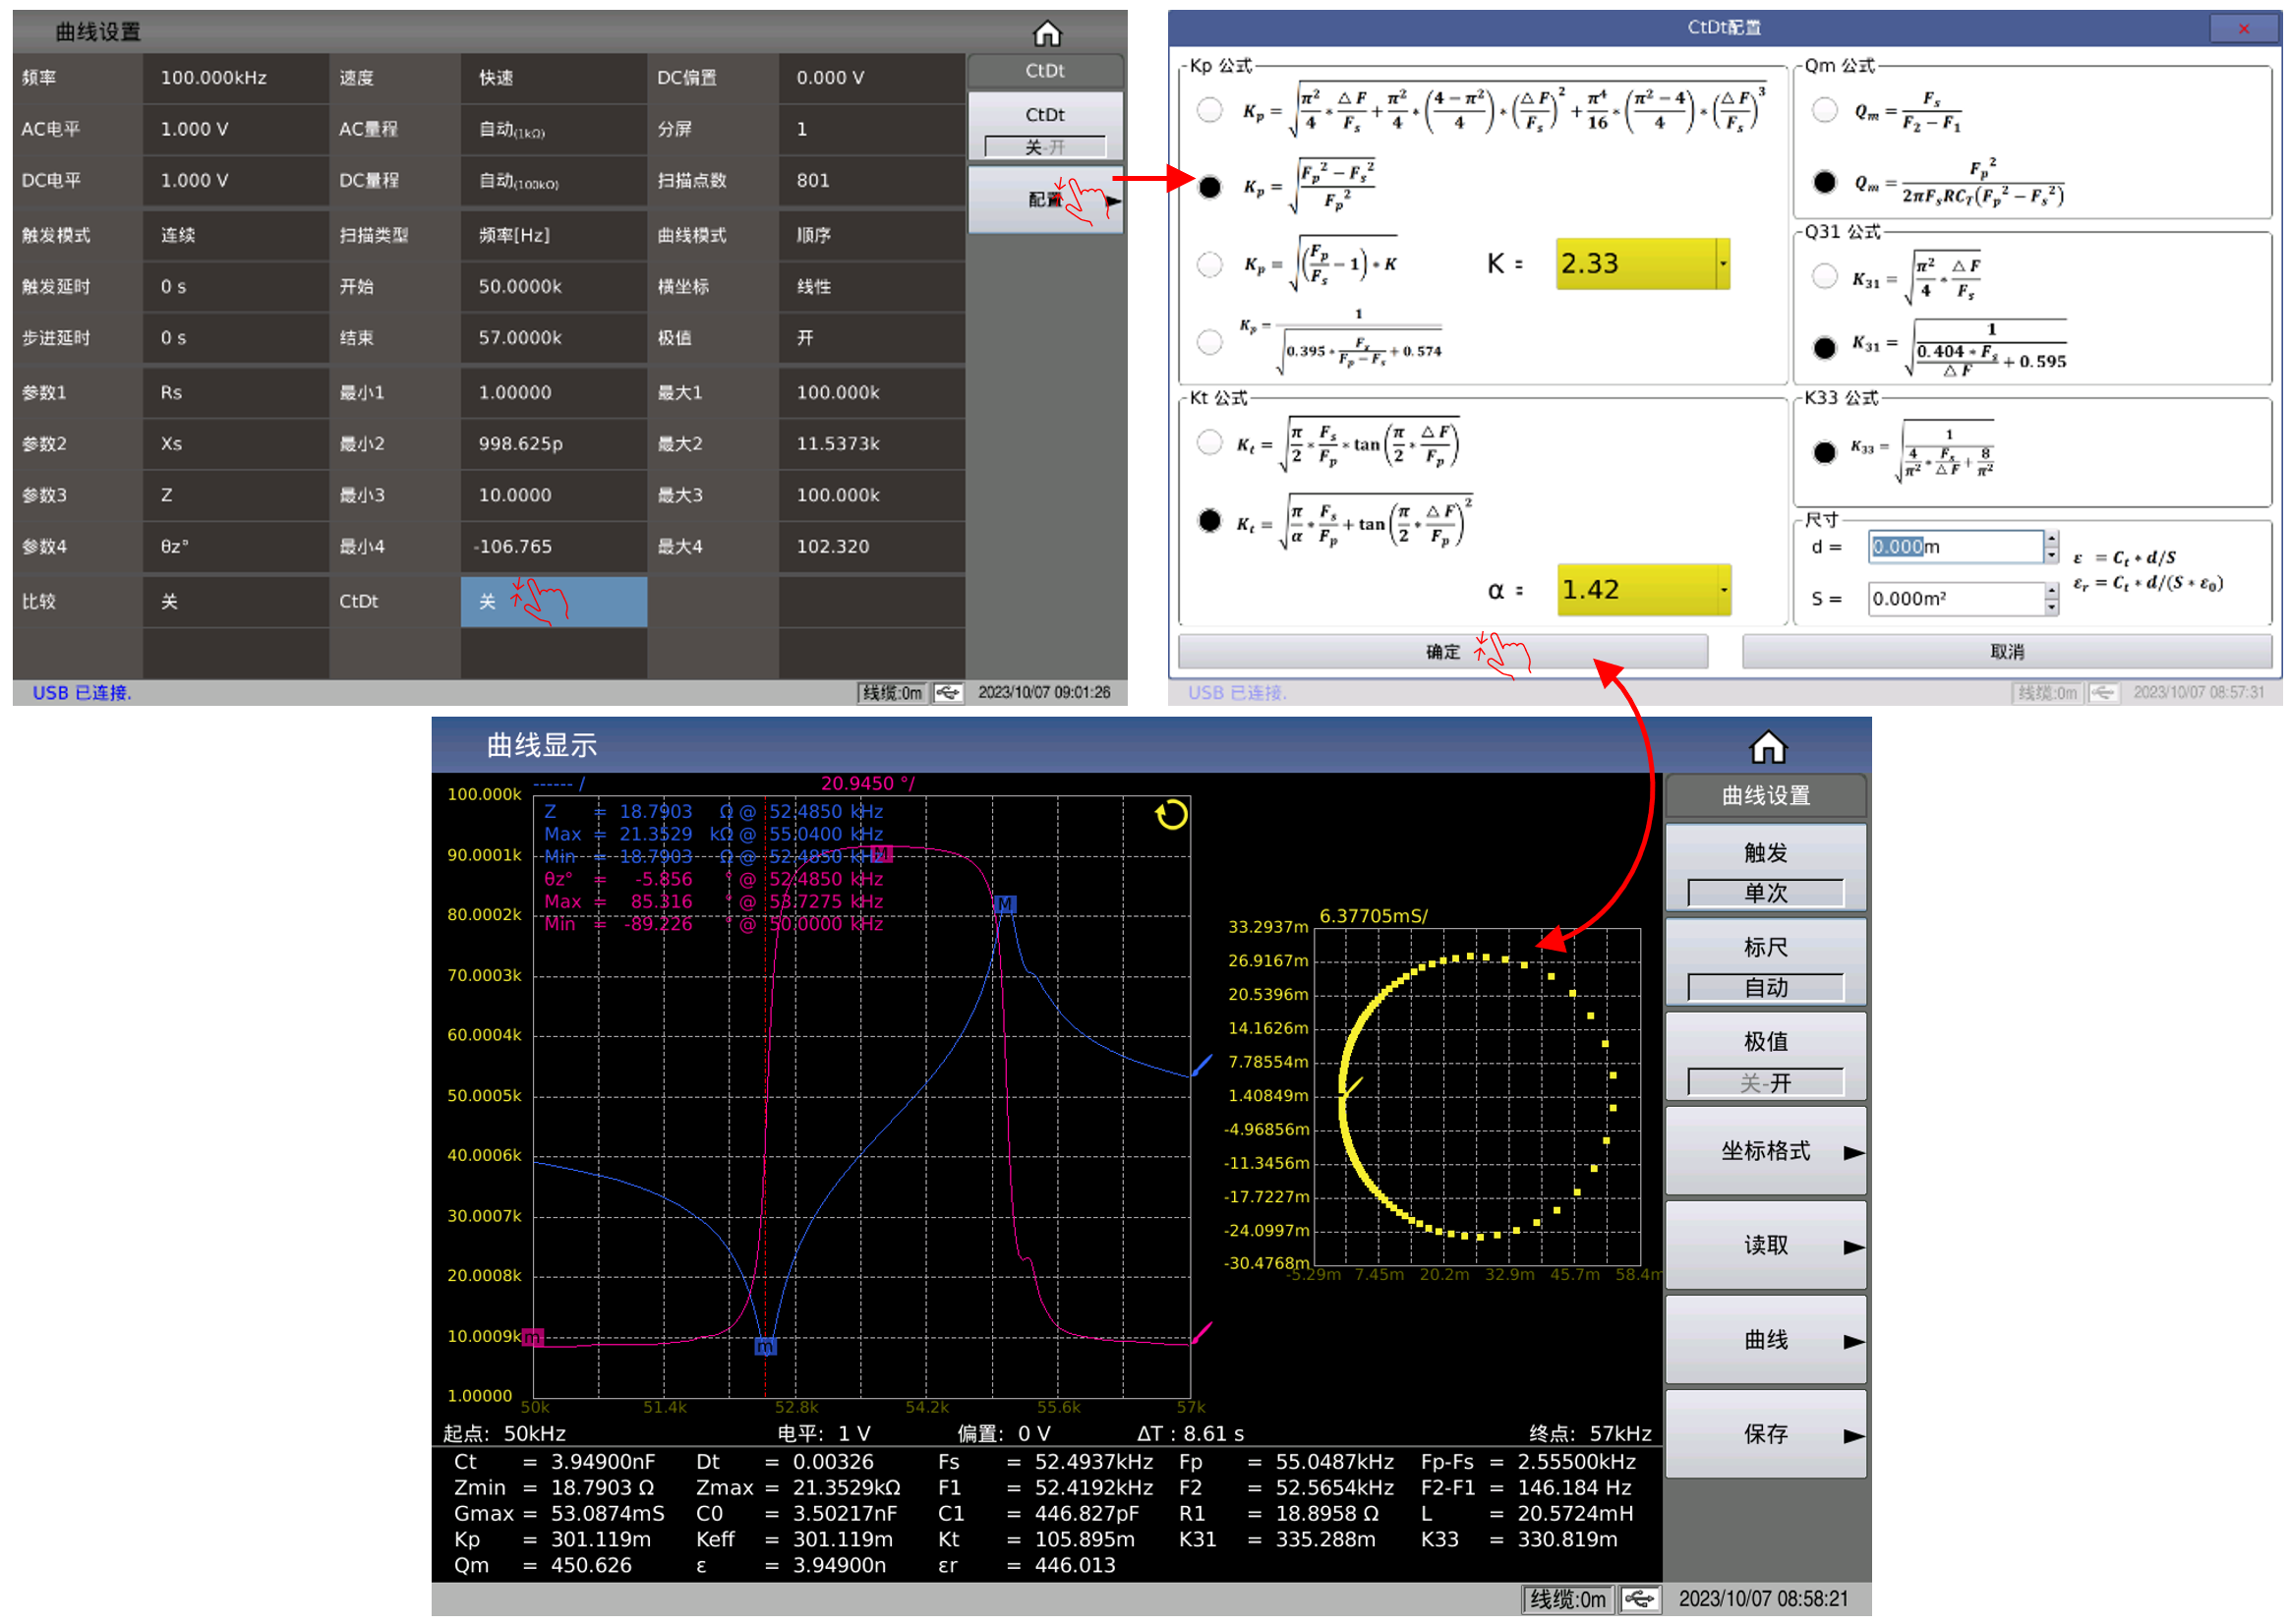The height and width of the screenshot is (1624, 2289).
Task: Choose first Kt formula radio button
Action: pos(1209,442)
